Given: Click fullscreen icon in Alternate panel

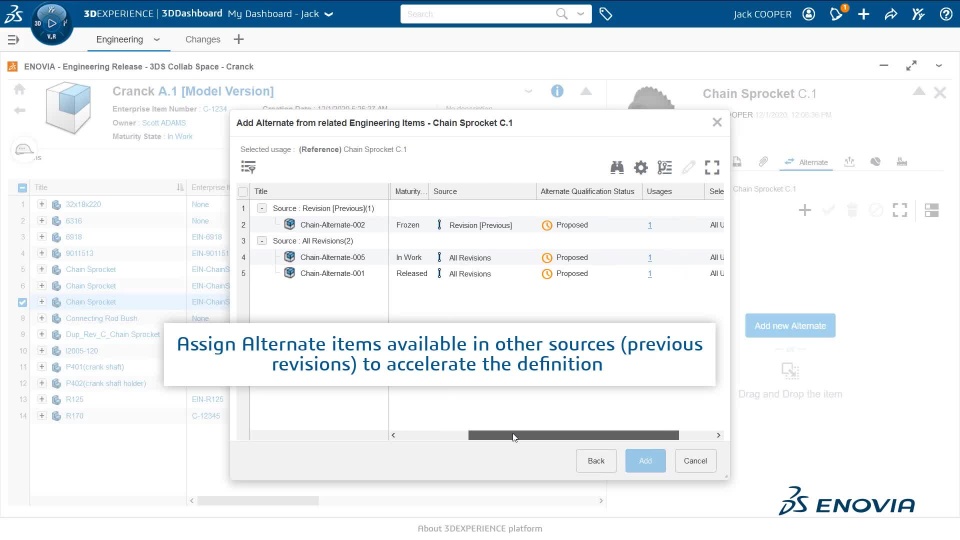Looking at the screenshot, I should [x=900, y=211].
